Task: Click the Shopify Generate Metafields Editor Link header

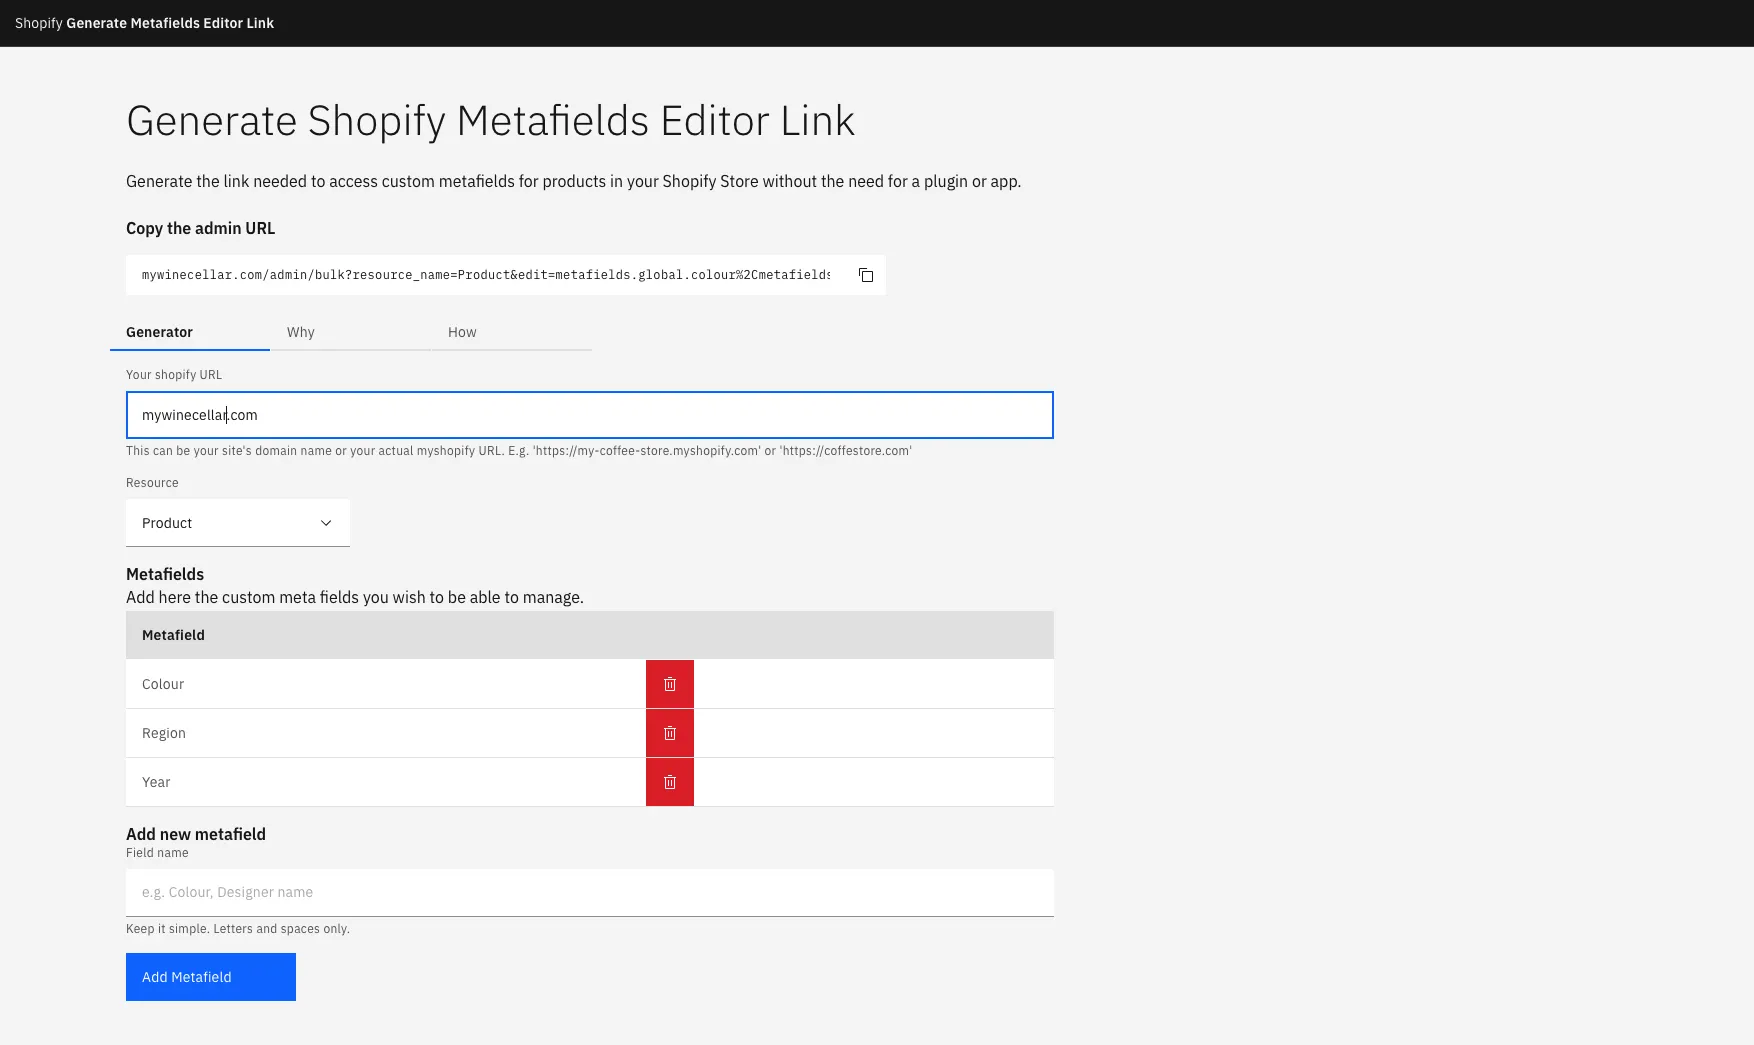Action: tap(144, 23)
